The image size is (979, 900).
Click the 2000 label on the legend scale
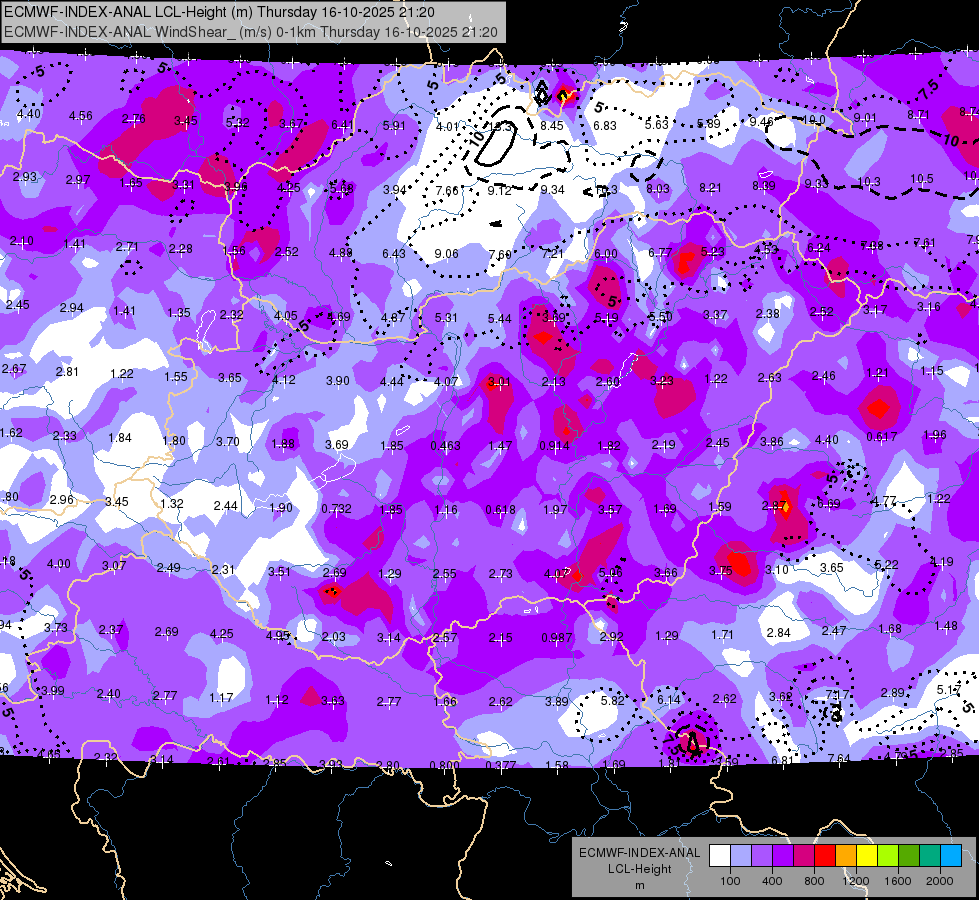(x=940, y=881)
